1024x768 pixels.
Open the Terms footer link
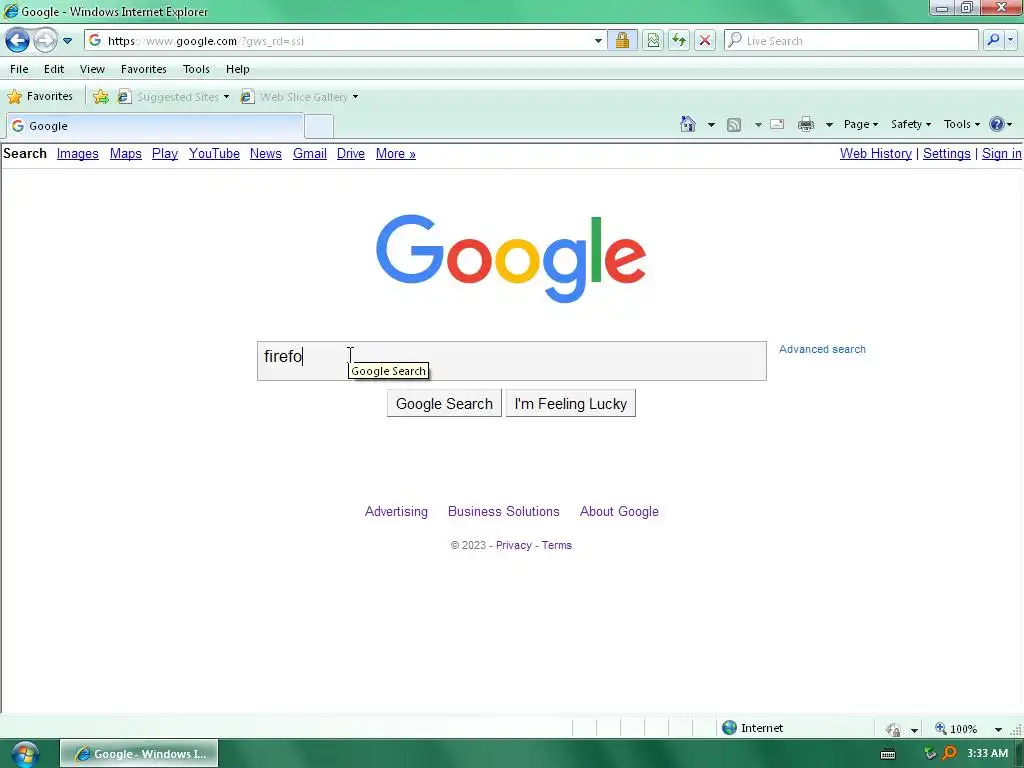pyautogui.click(x=556, y=545)
